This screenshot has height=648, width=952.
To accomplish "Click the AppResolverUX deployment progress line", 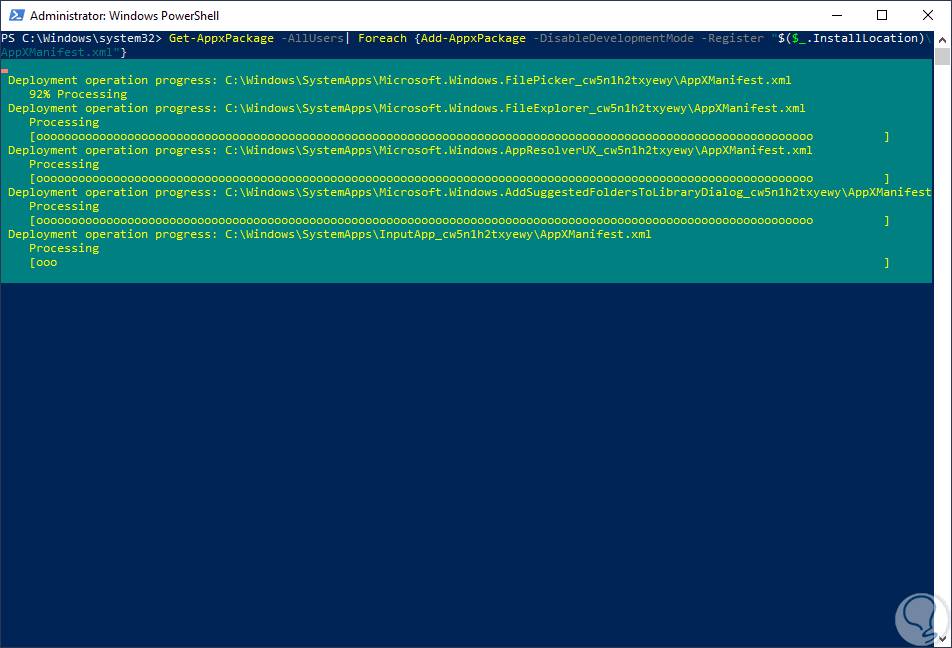I will coord(410,150).
